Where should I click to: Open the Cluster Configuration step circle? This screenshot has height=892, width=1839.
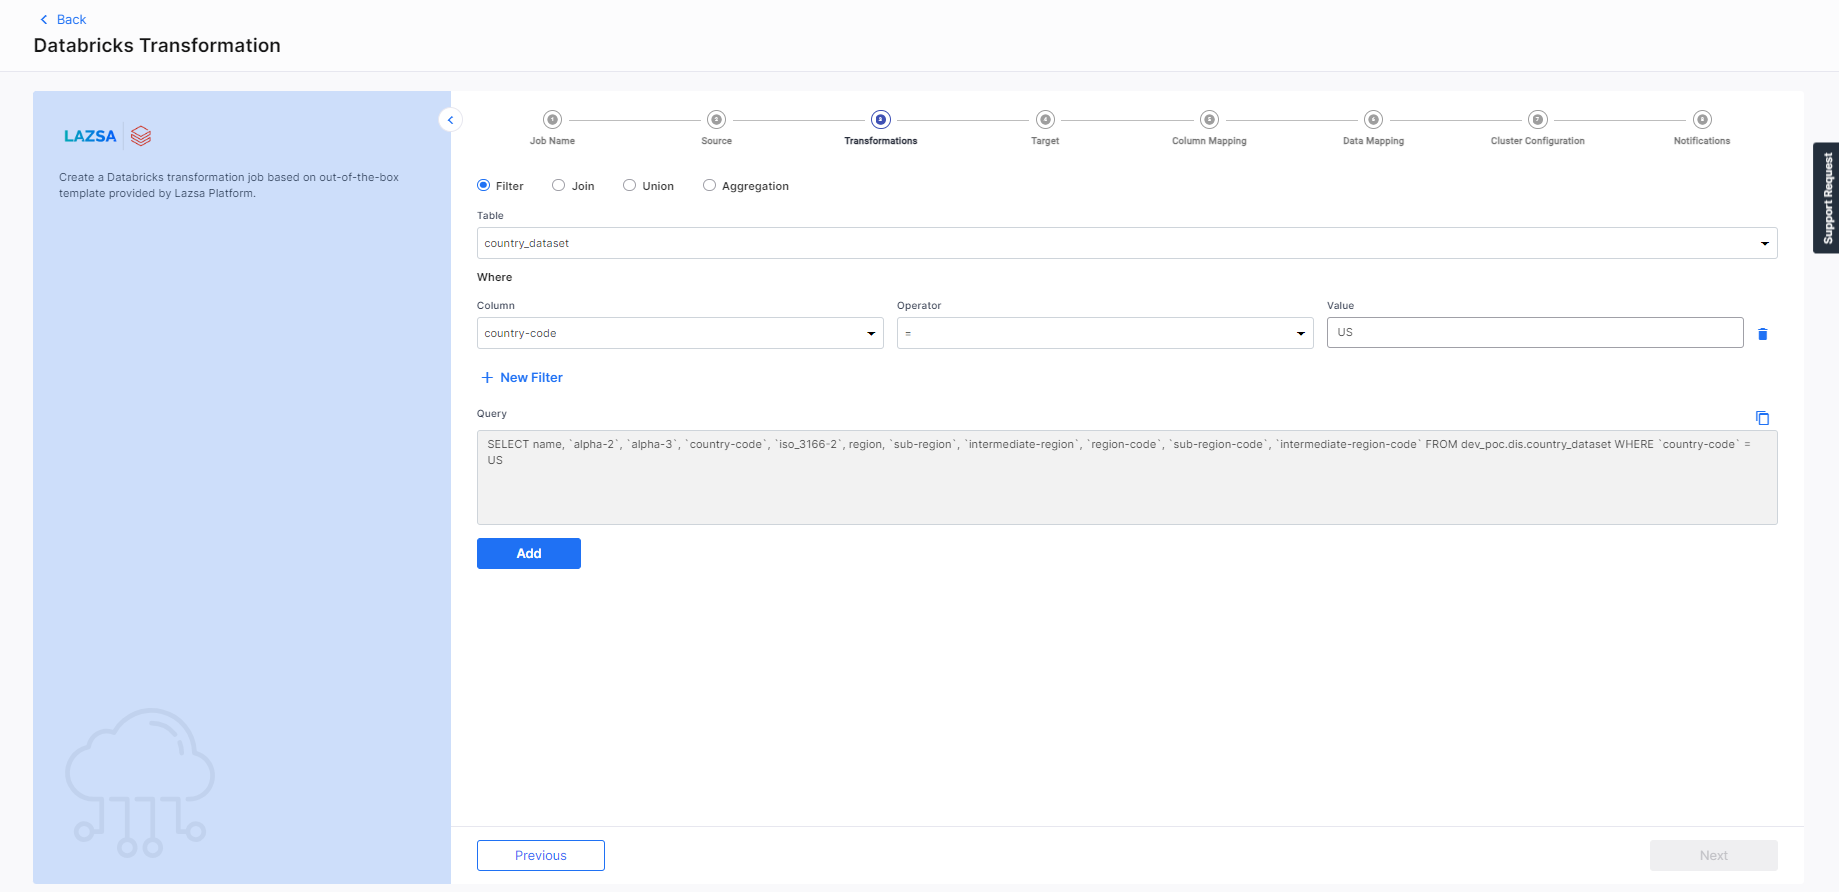(x=1538, y=120)
